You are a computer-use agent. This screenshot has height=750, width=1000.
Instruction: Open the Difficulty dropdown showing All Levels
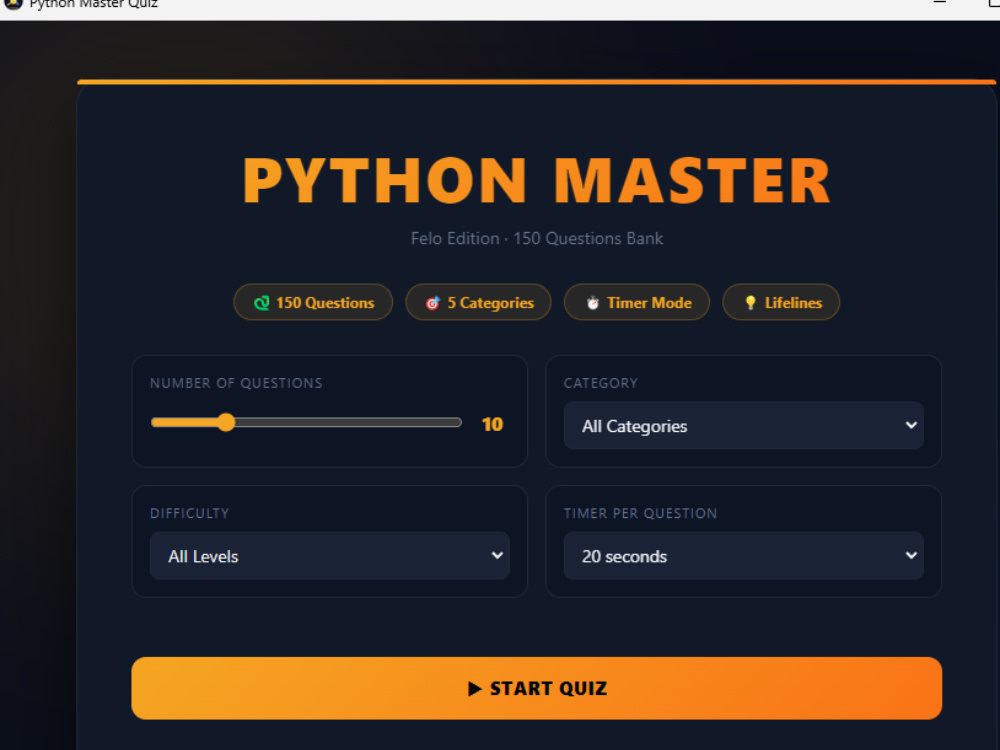[330, 555]
